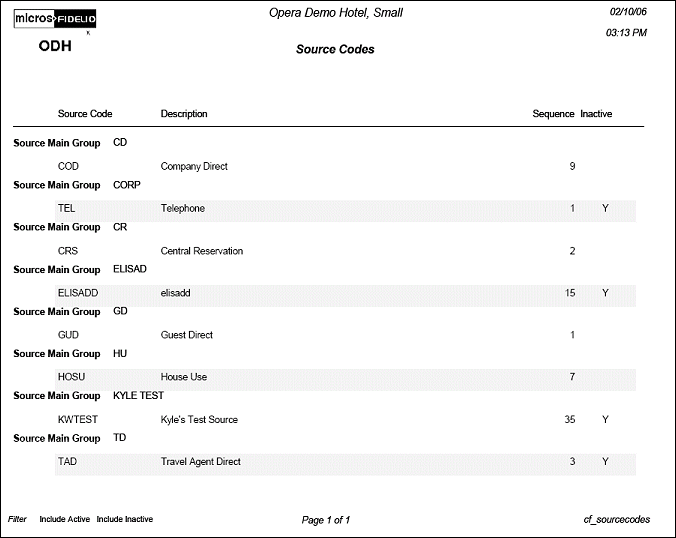Click the Inactive column header
The width and height of the screenshot is (676, 538).
coord(596,114)
